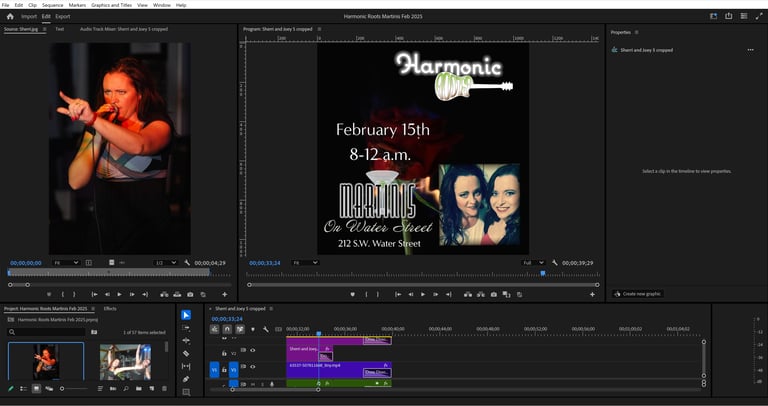Open Source Monitor playback resolution 1/2 dropdown
The height and width of the screenshot is (406, 768).
pos(165,263)
